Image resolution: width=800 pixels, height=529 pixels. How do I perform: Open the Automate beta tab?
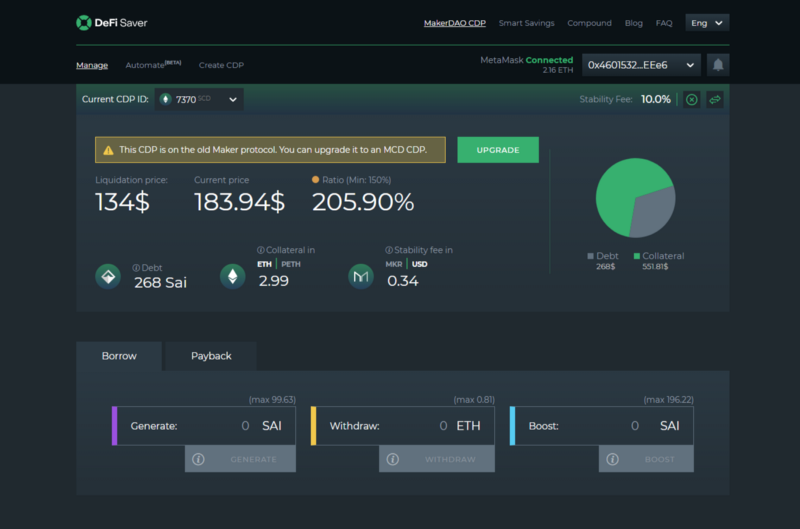(x=153, y=65)
